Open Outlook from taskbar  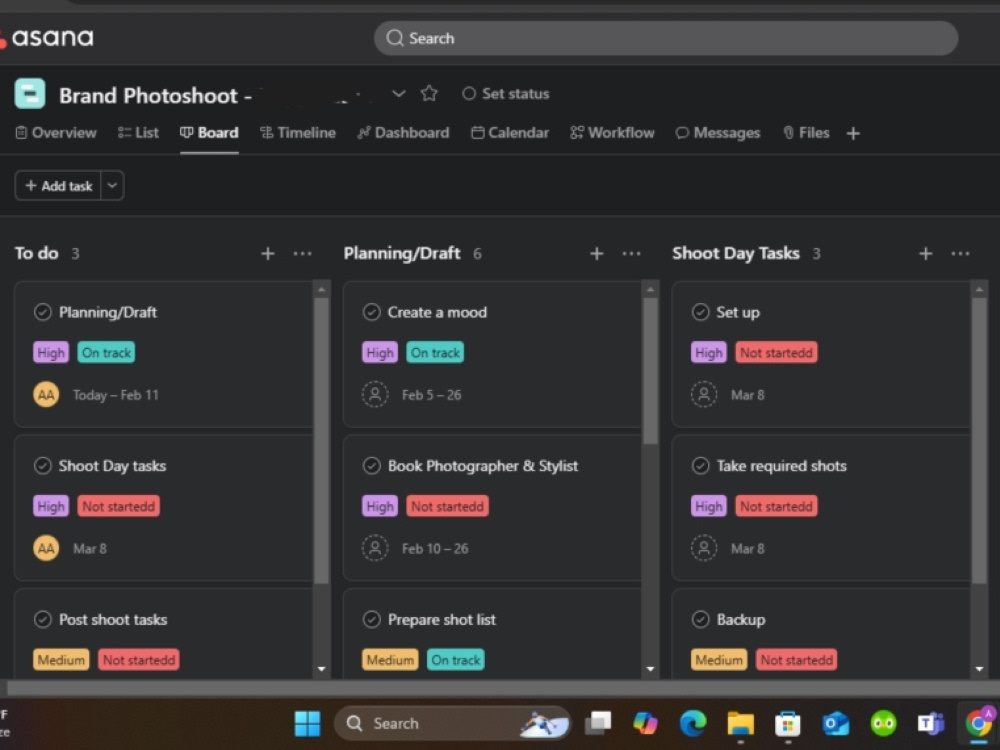[835, 723]
